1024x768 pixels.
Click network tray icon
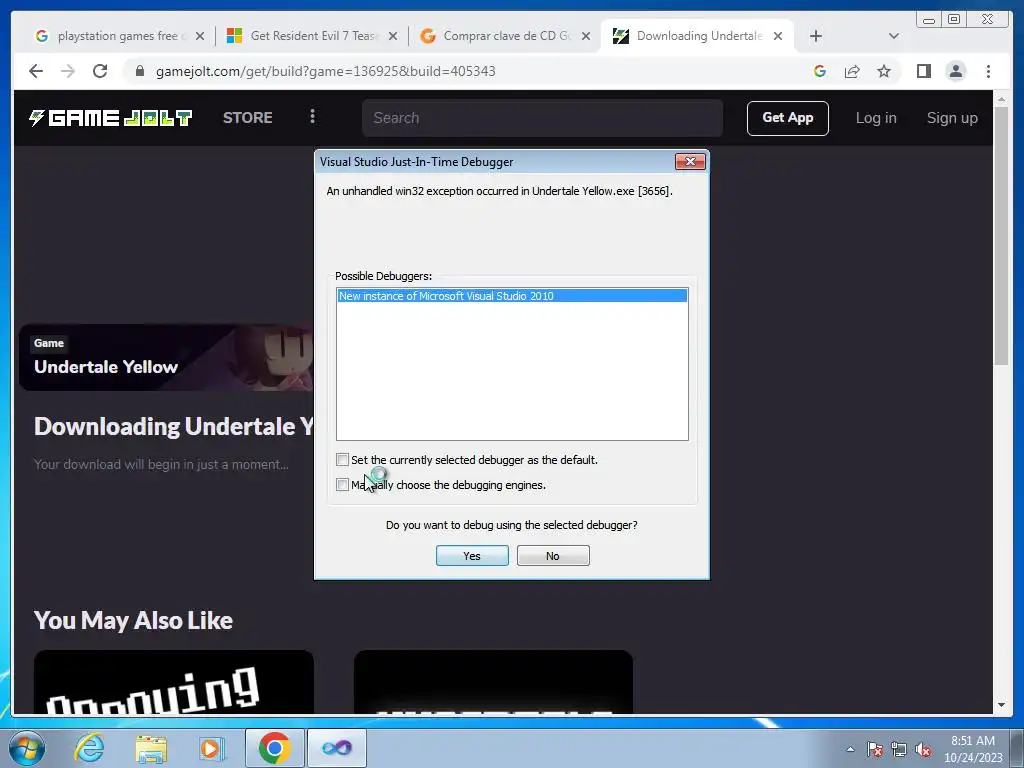[x=899, y=749]
